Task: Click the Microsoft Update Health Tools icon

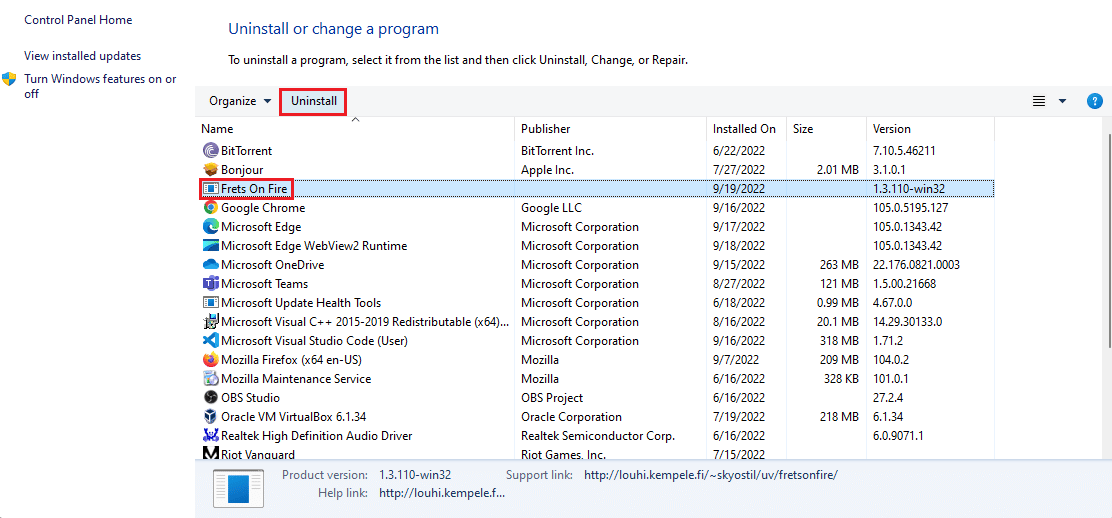Action: (x=210, y=302)
